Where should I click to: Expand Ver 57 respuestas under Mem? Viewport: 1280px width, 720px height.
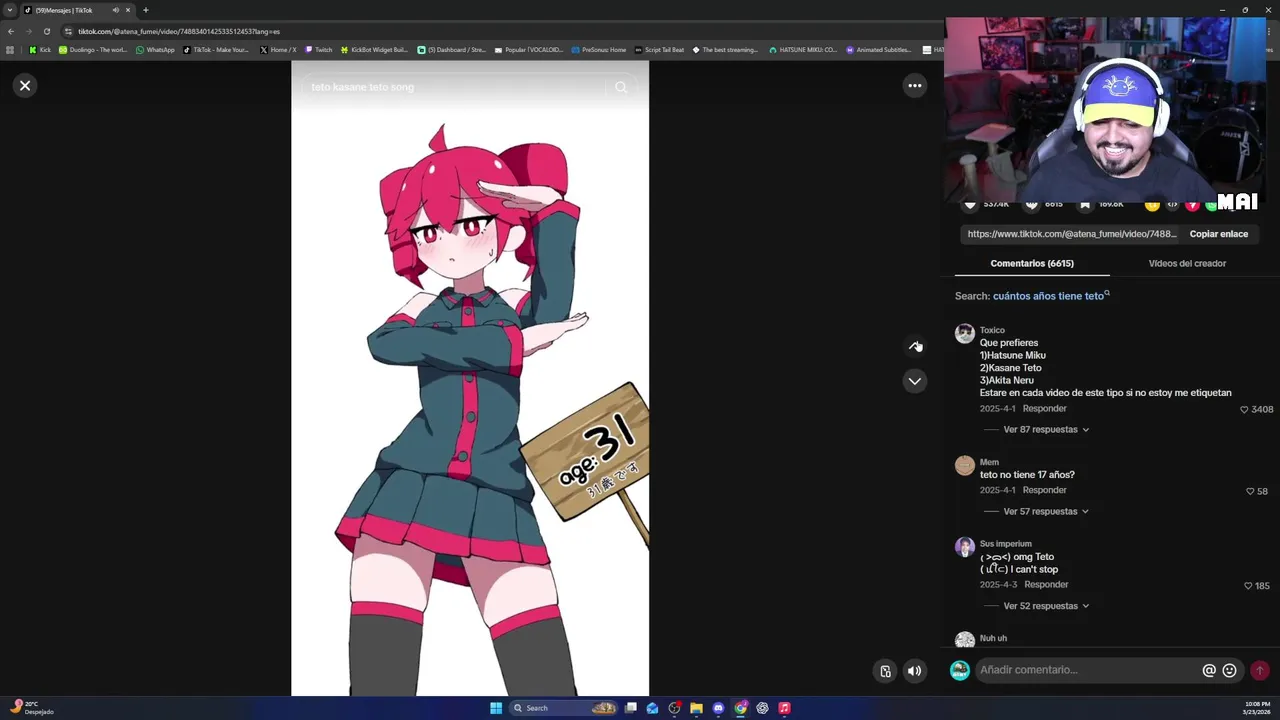1046,512
